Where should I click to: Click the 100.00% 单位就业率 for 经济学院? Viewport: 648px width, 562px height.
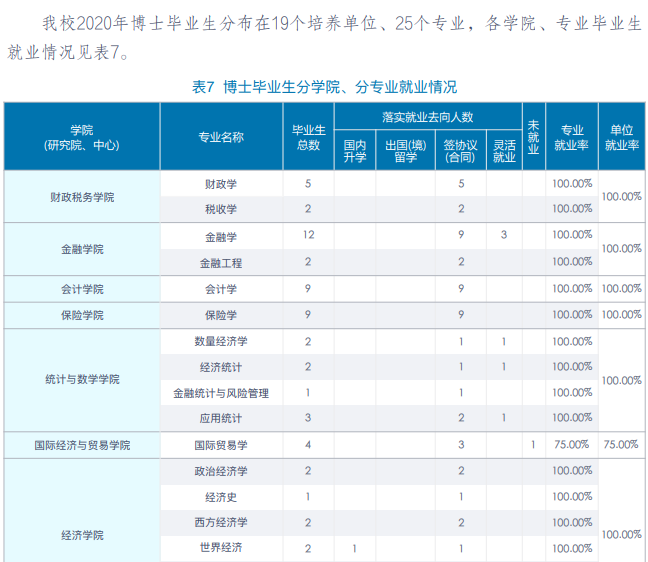pyautogui.click(x=622, y=535)
